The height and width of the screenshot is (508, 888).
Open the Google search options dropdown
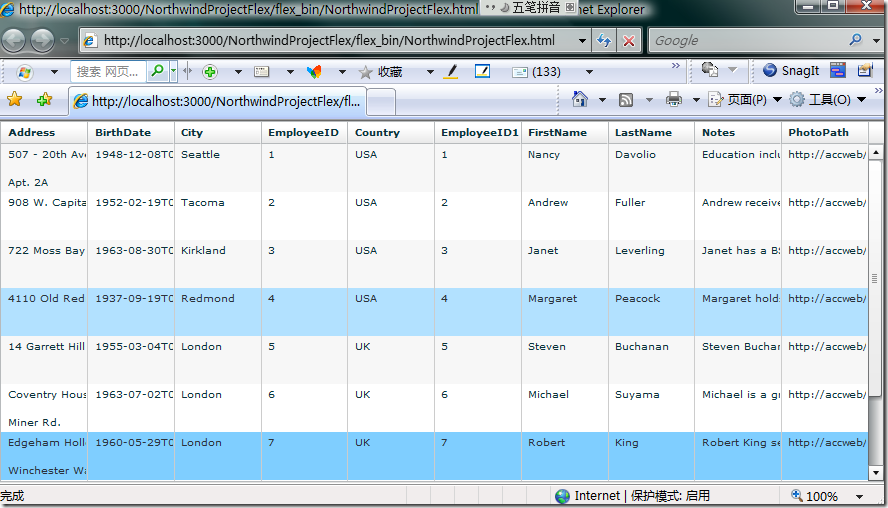pos(876,40)
